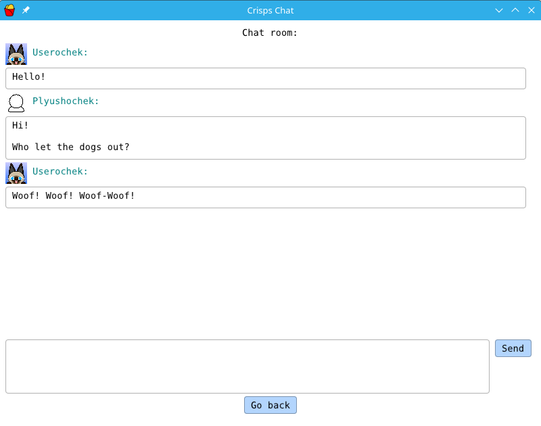Click the Send button
This screenshot has width=541, height=426.
[513, 348]
